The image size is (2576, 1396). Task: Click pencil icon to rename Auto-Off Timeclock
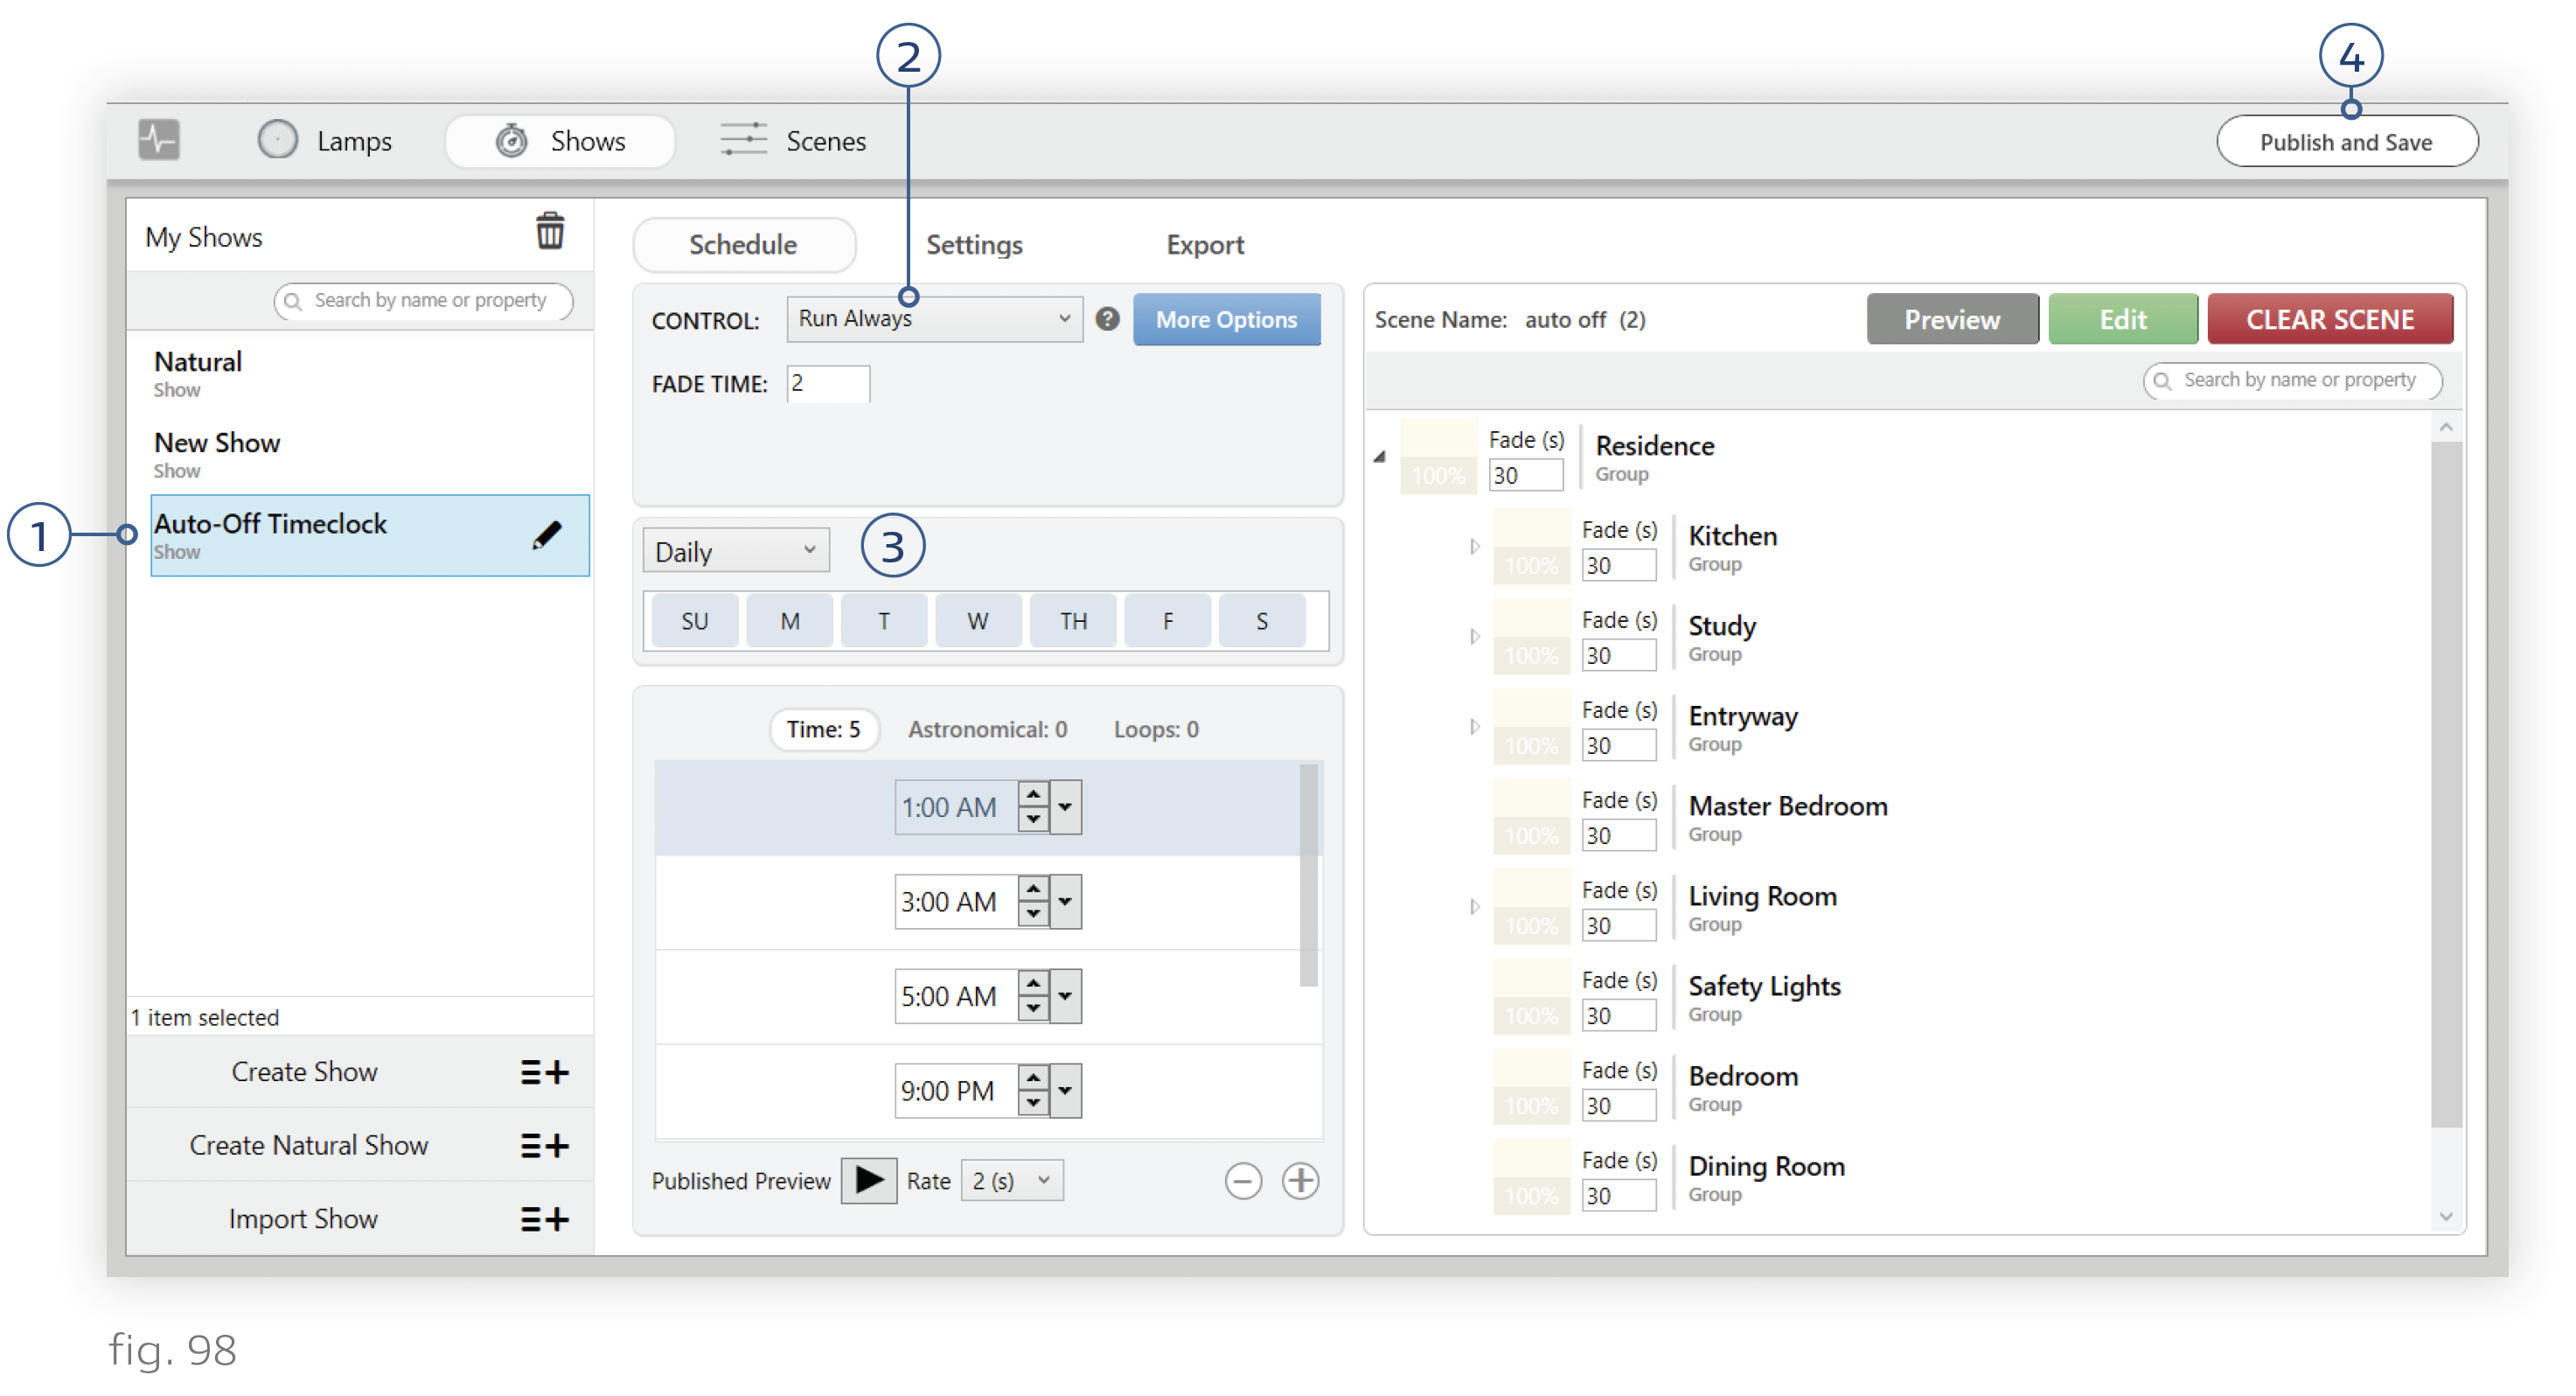pyautogui.click(x=546, y=535)
